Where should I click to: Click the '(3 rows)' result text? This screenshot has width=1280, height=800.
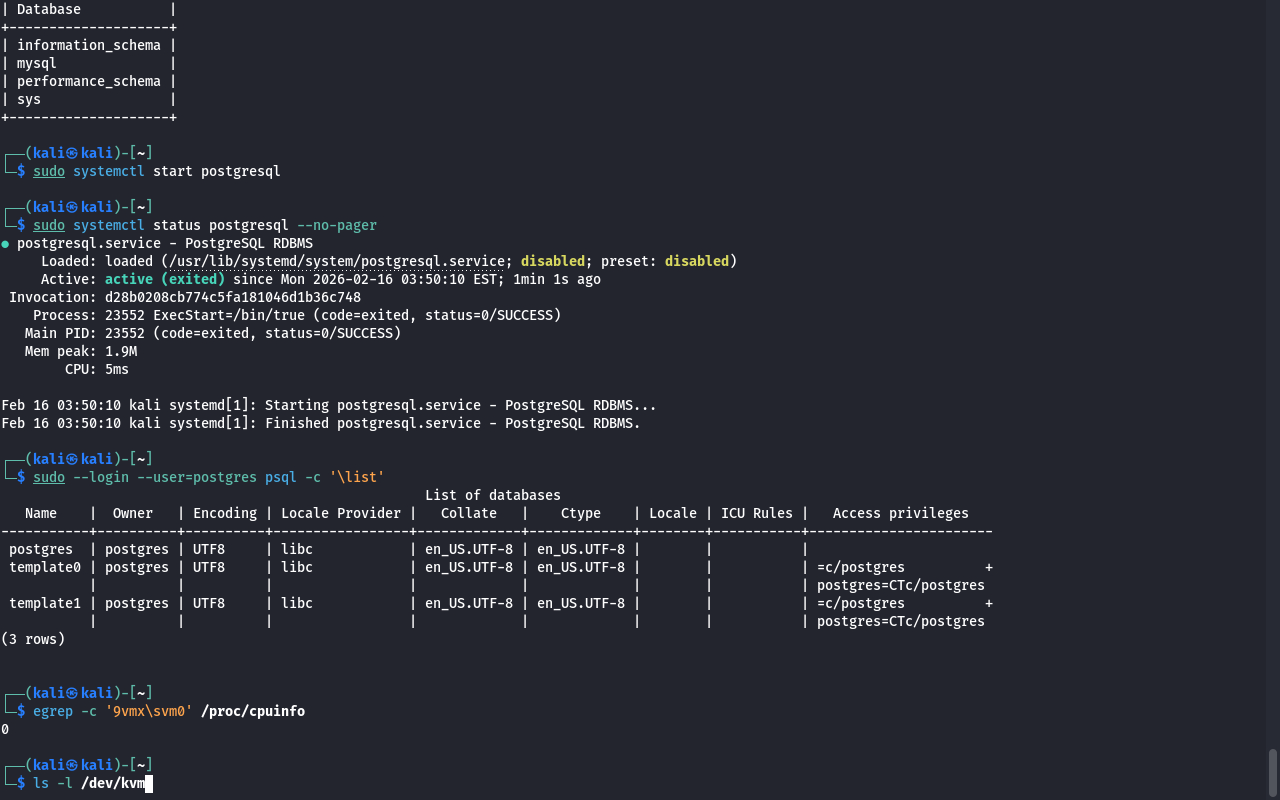click(x=33, y=639)
